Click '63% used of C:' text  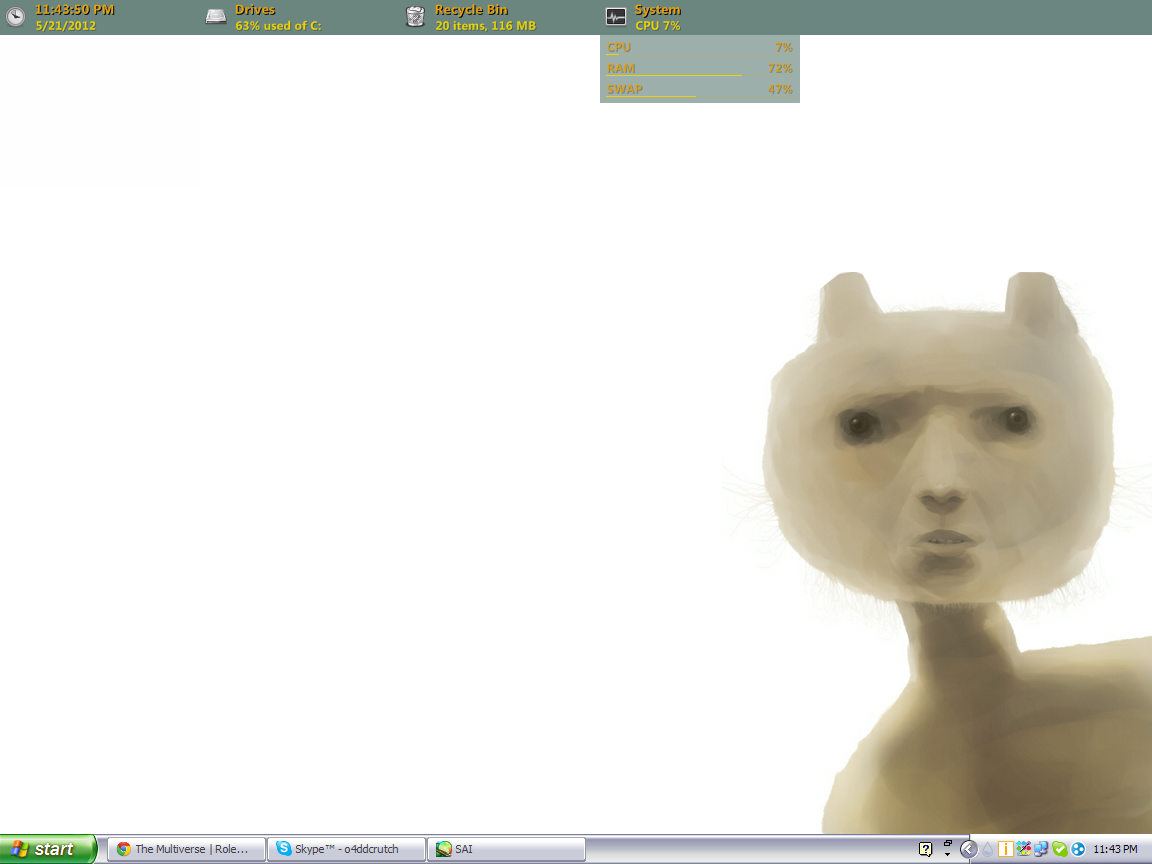(x=278, y=26)
